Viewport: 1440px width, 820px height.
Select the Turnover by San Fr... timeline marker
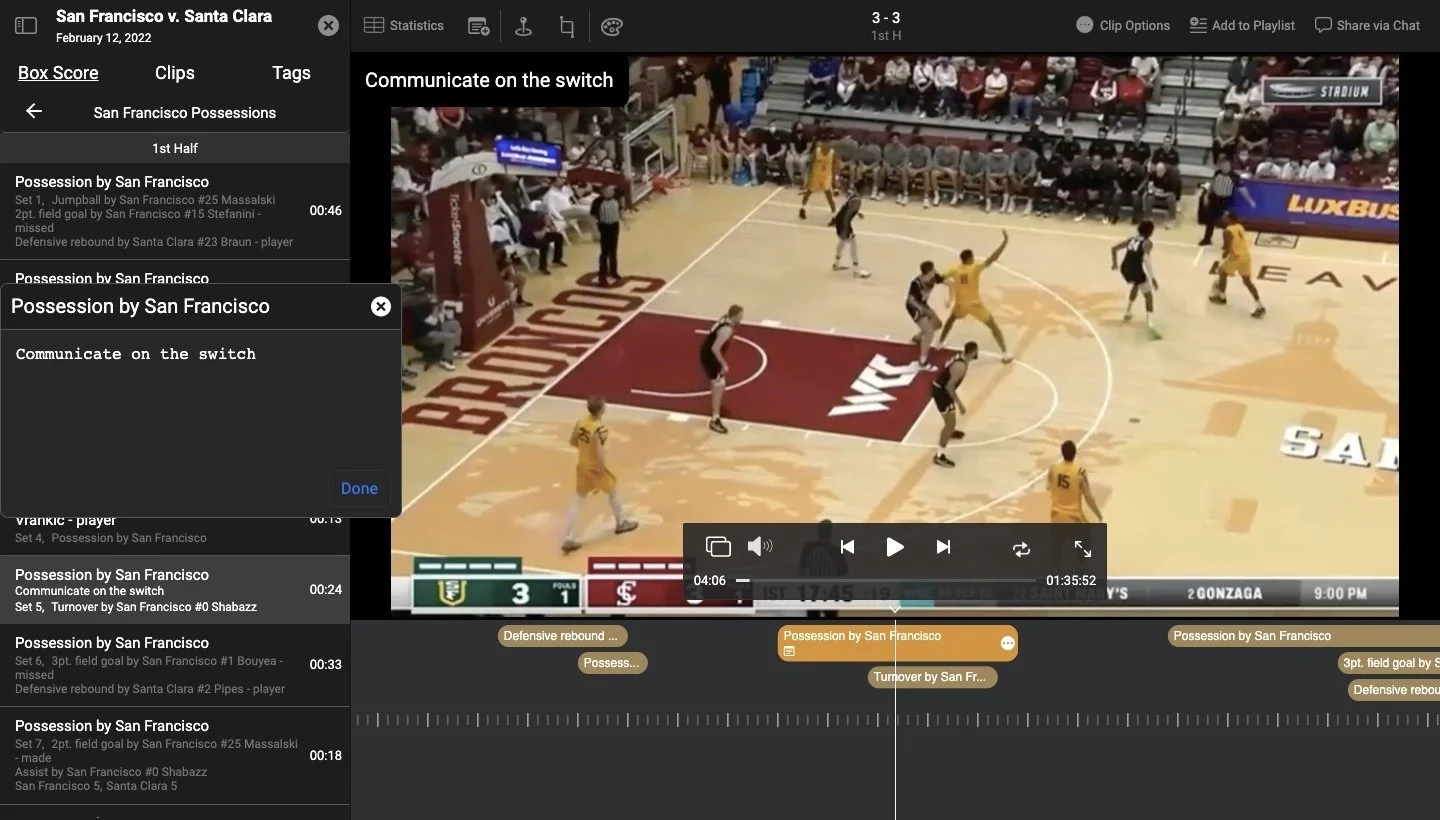pos(933,677)
